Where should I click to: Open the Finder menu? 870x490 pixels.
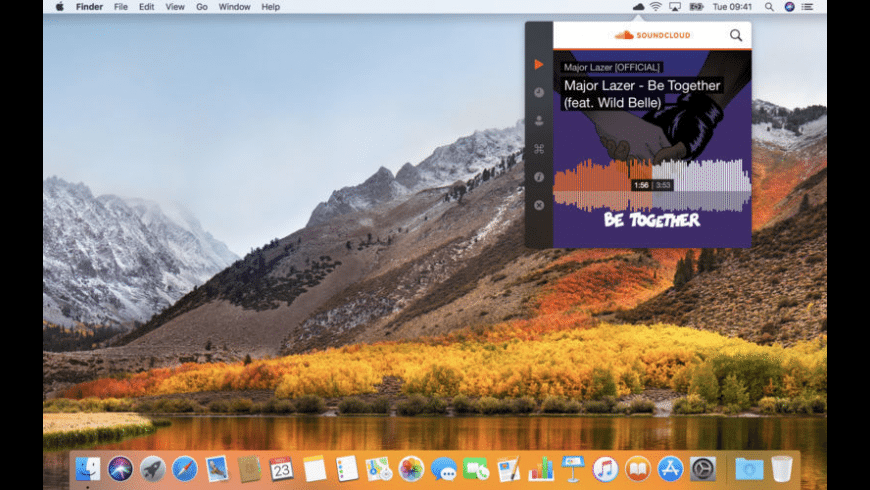click(x=89, y=7)
